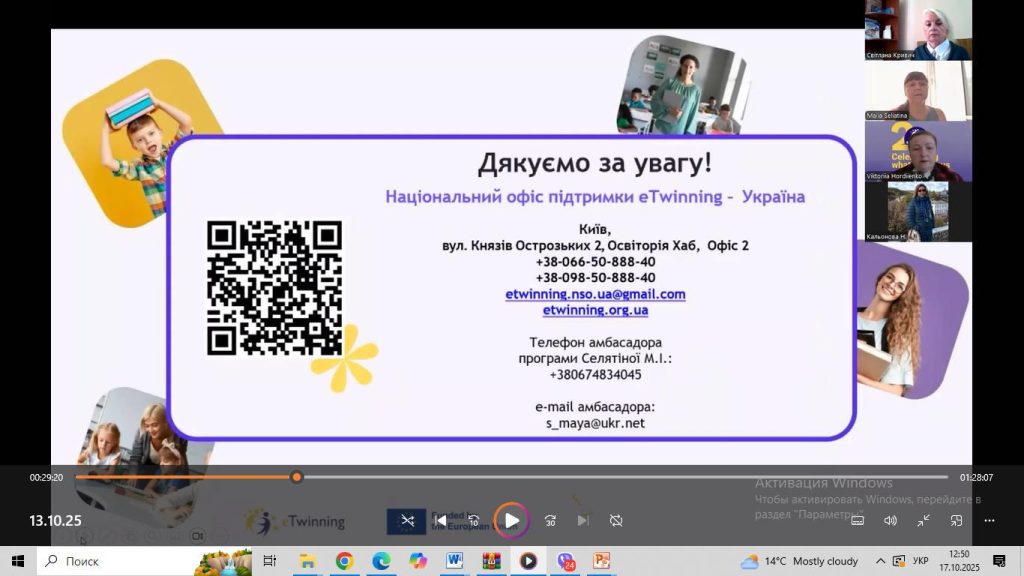Open the Word app from the taskbar

pos(455,561)
